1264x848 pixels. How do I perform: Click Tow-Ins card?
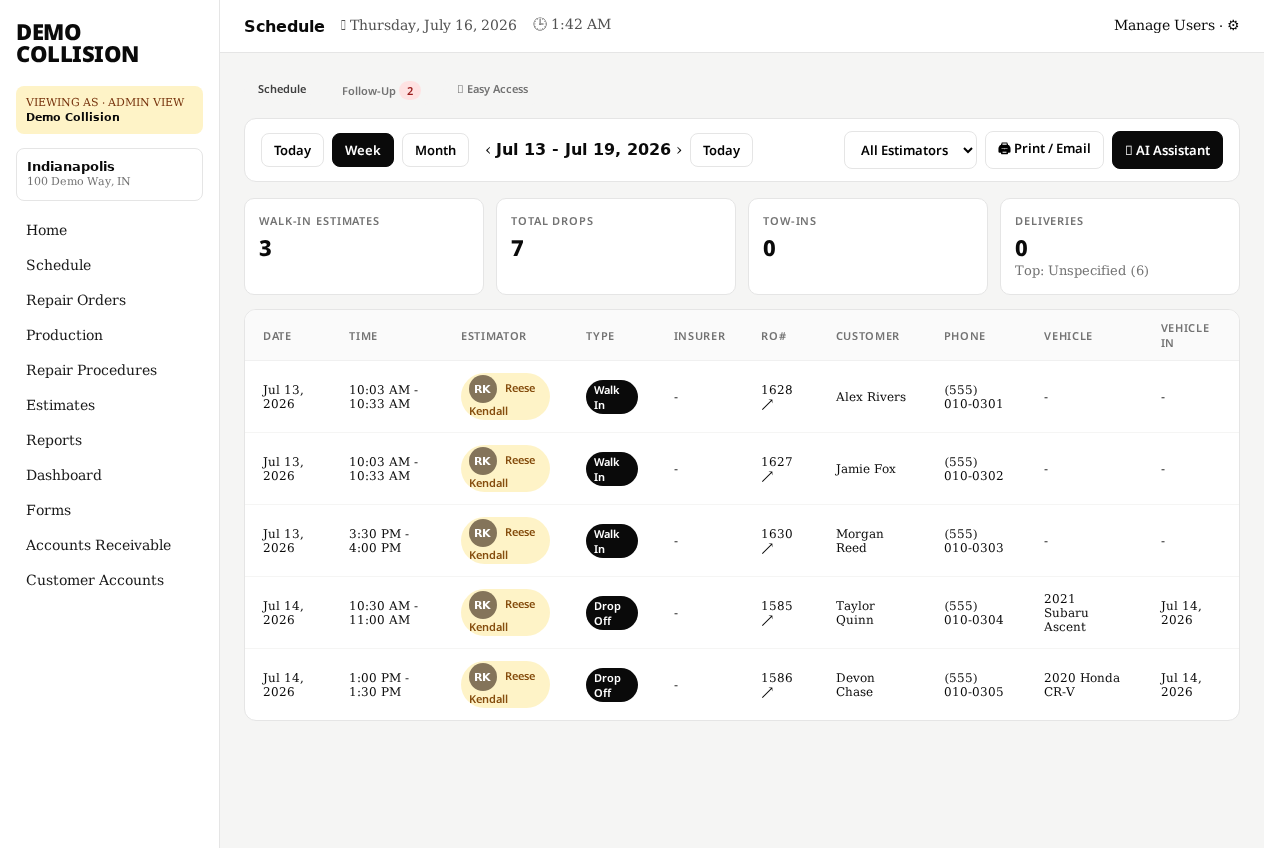(868, 247)
